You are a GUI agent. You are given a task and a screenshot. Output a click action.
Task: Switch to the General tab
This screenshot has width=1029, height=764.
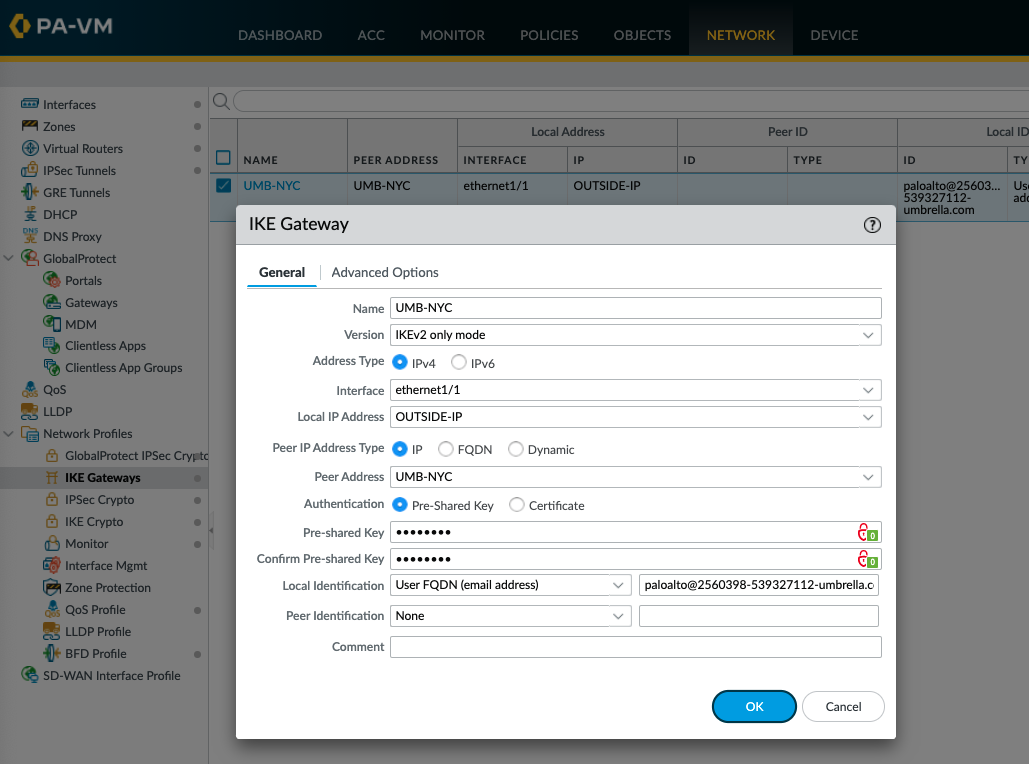[282, 272]
